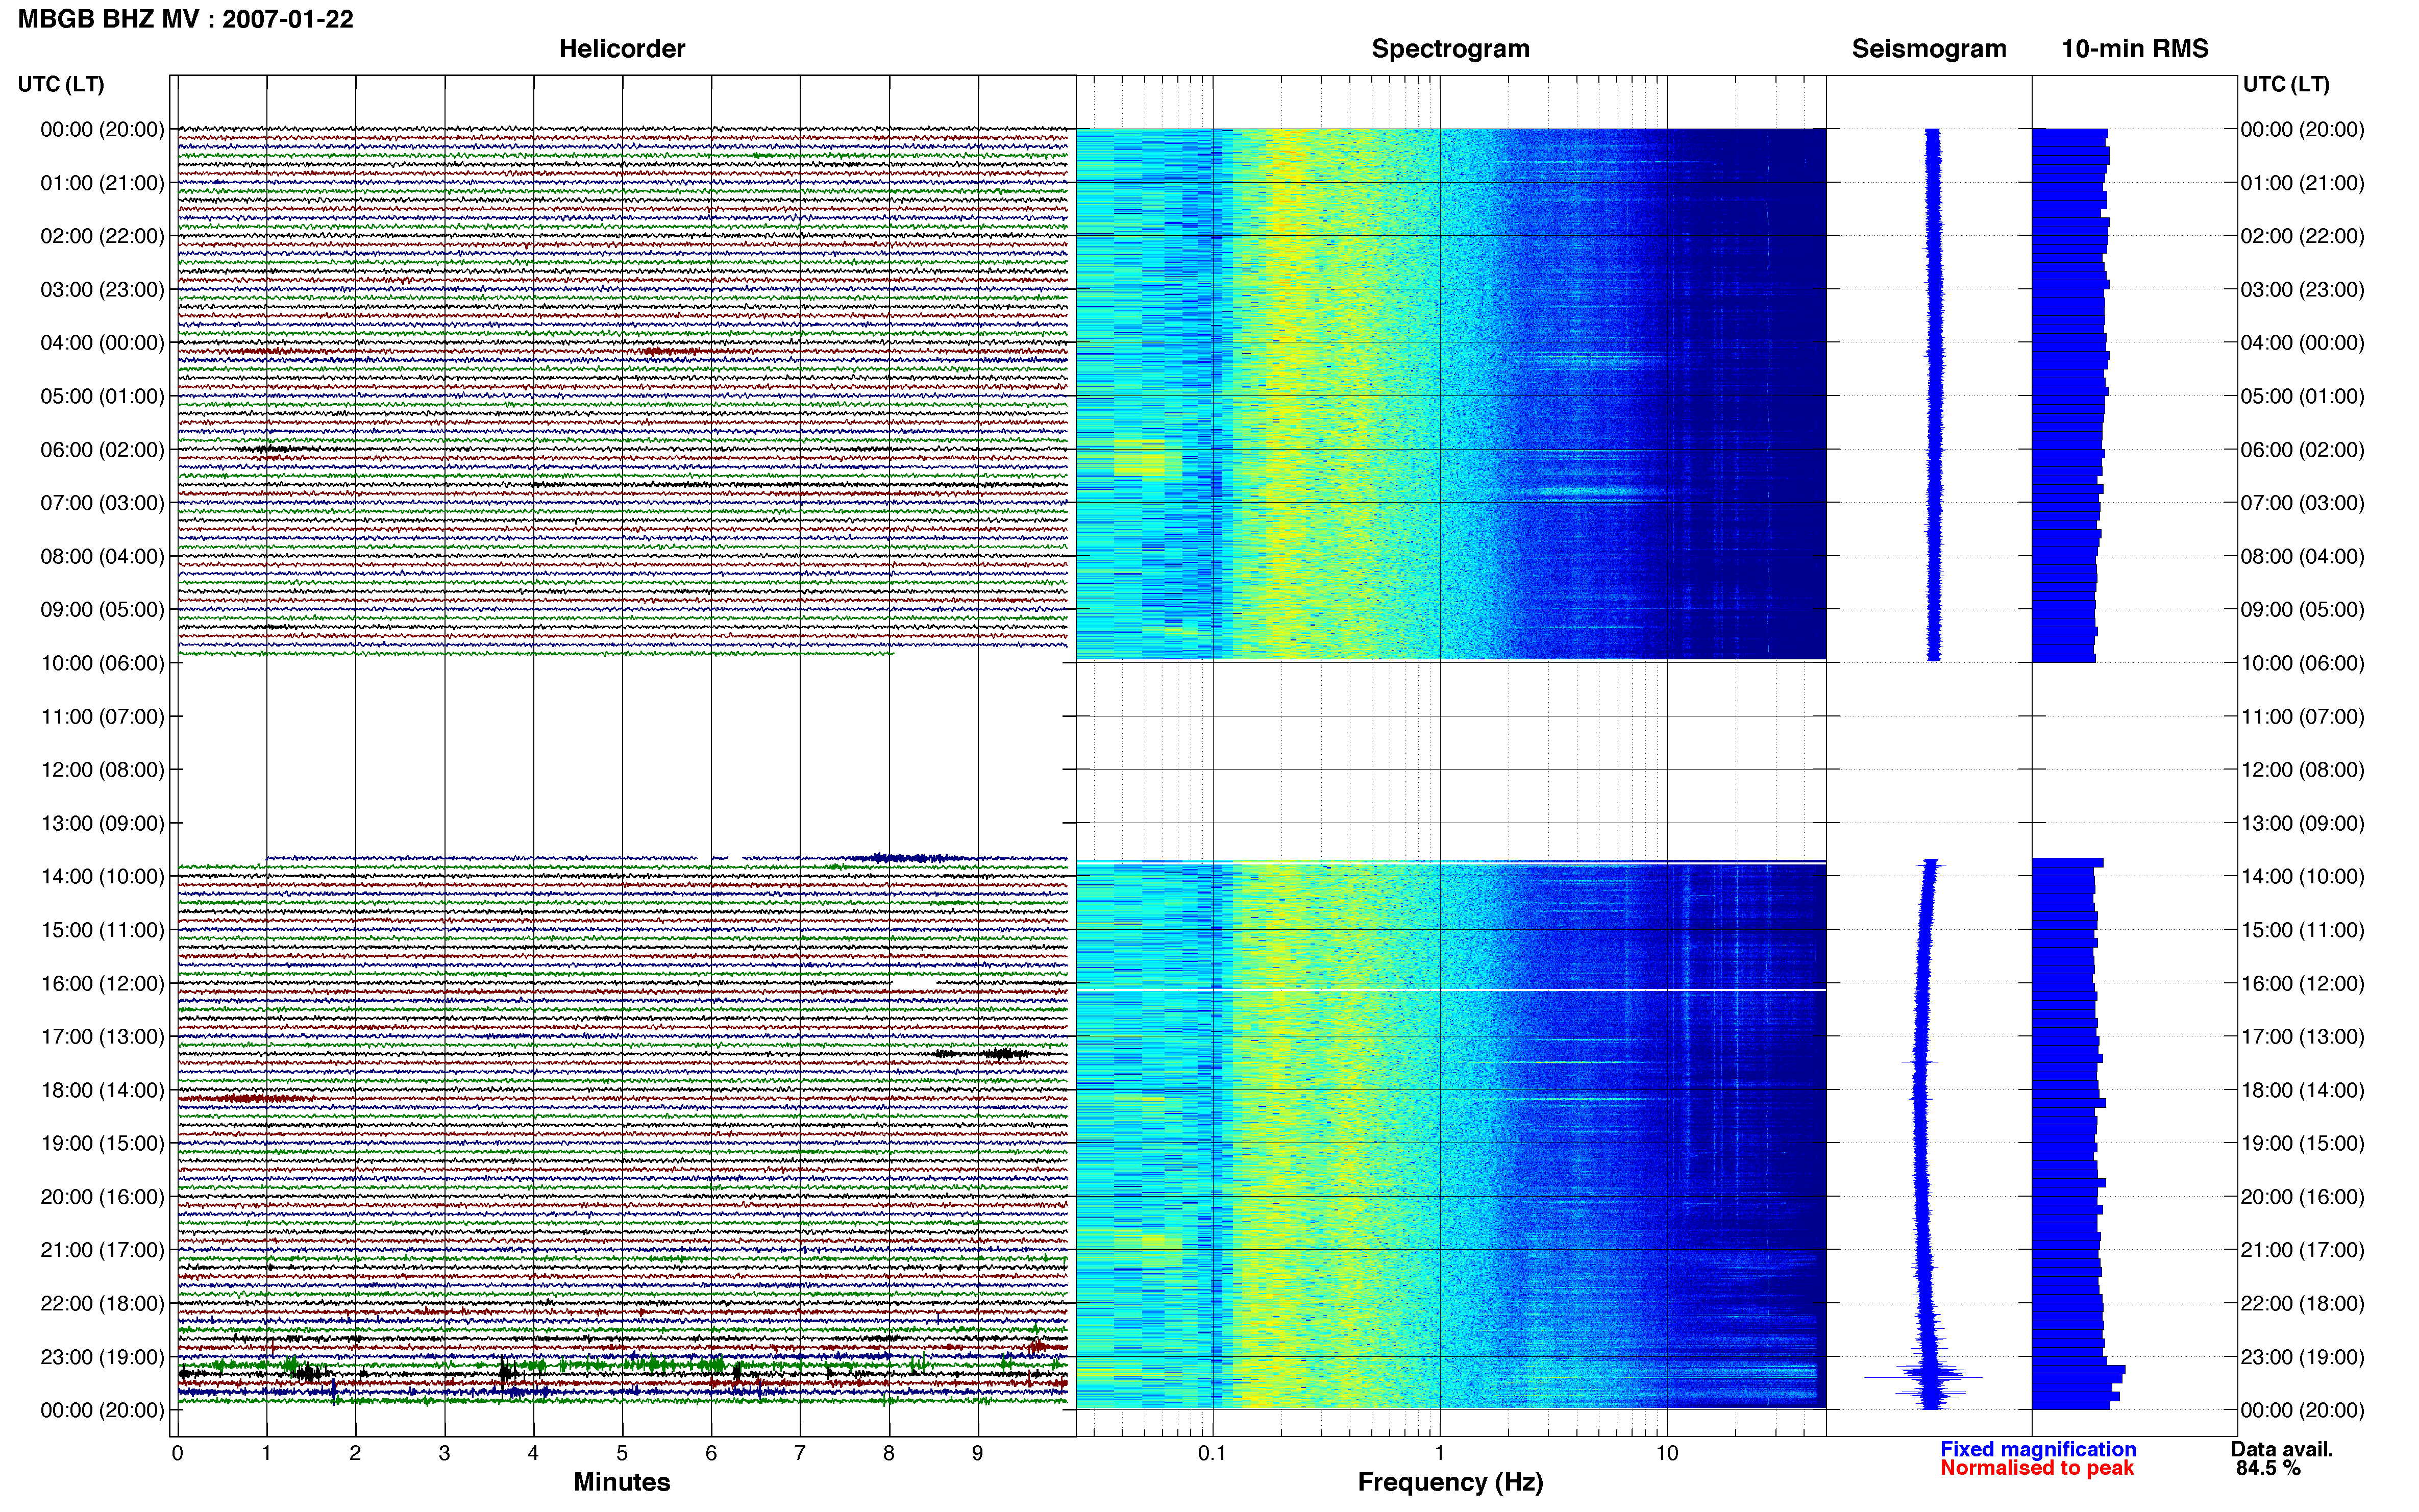2419x1512 pixels.
Task: Click the minute tick label '5'
Action: [622, 1453]
